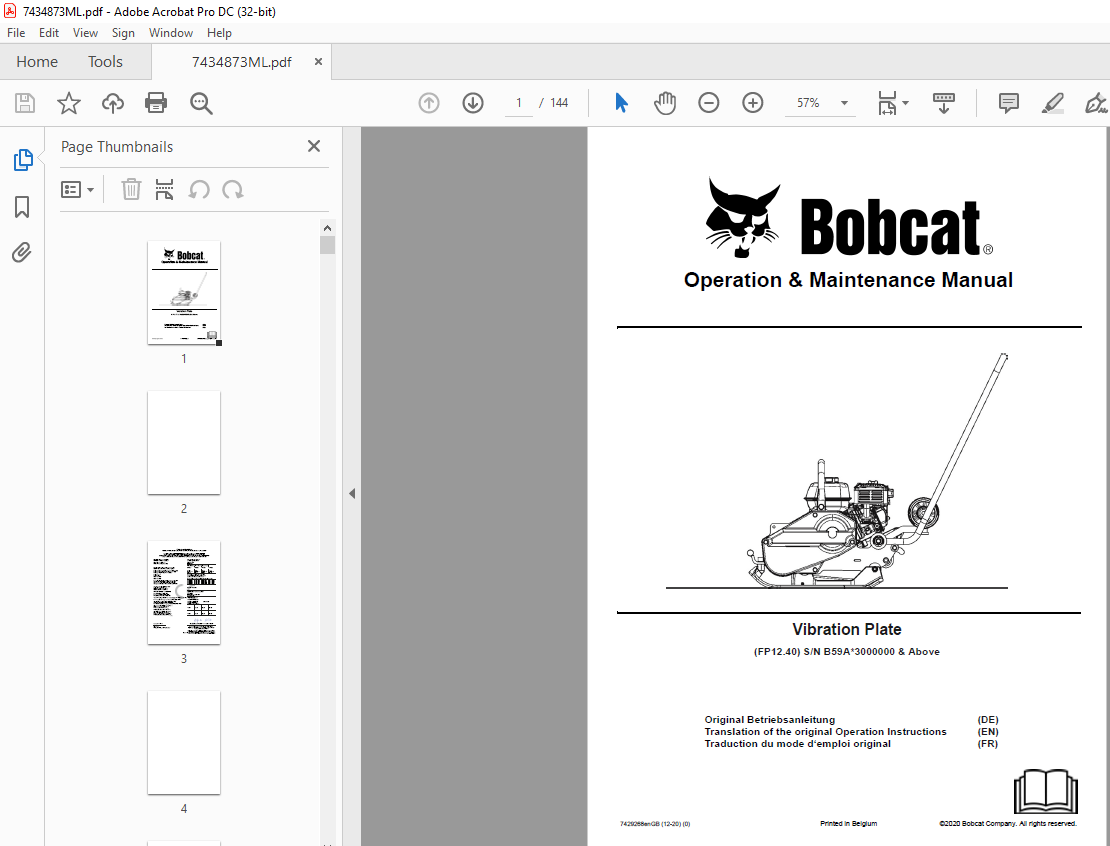
Task: Select page 3 thumbnail
Action: pos(184,593)
